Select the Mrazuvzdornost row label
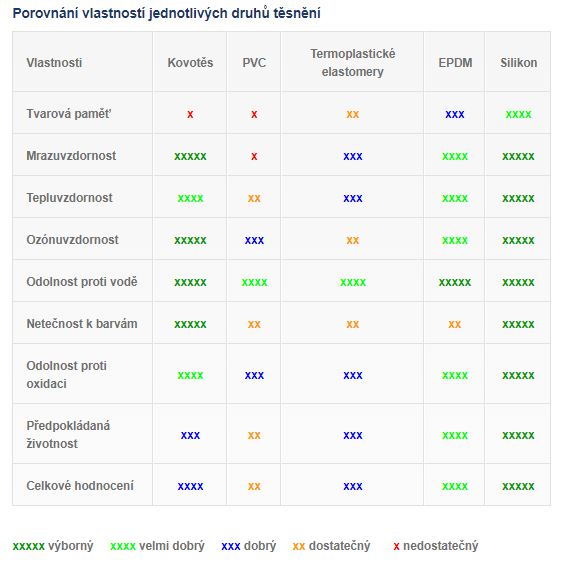The image size is (574, 565). coord(71,156)
